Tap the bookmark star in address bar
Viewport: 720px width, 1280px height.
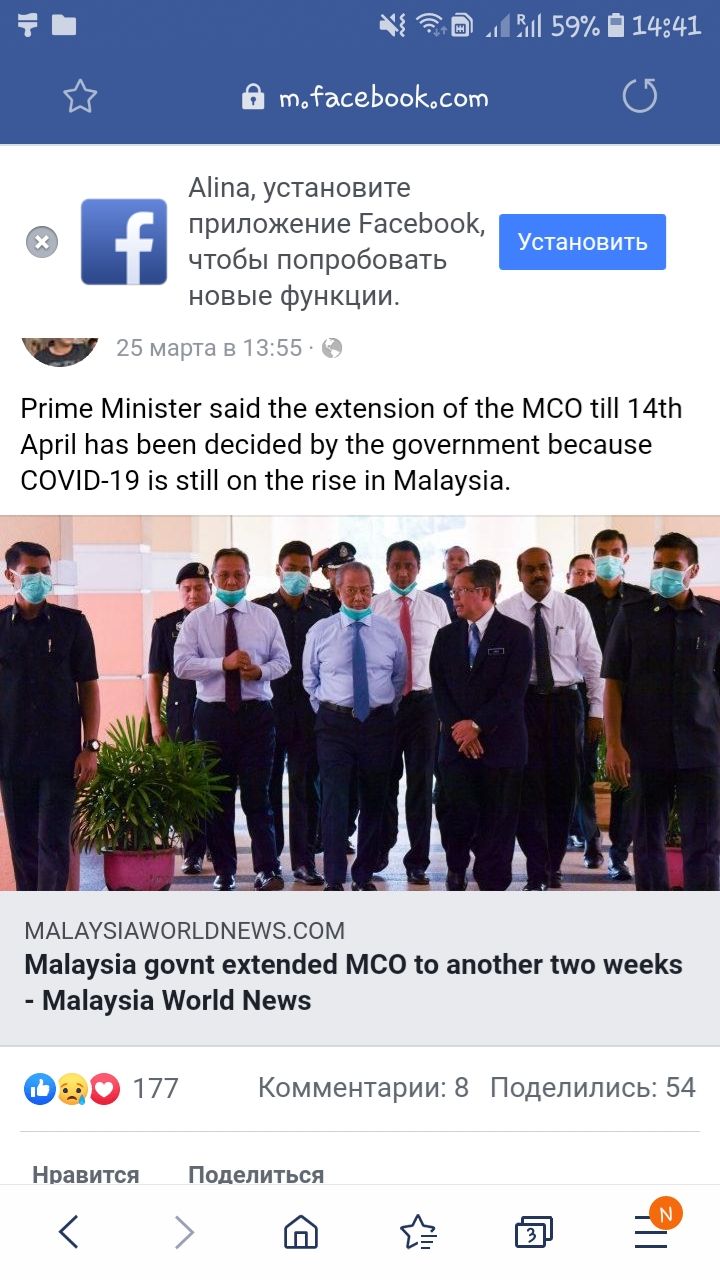click(x=80, y=96)
